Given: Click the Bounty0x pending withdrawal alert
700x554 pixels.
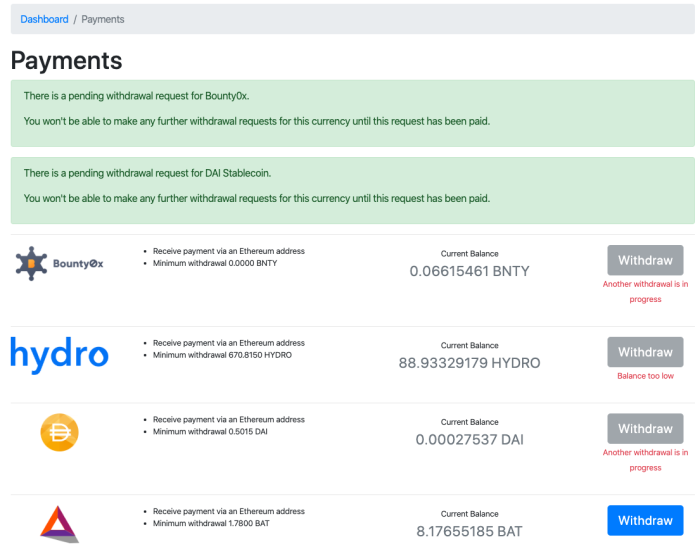Looking at the screenshot, I should (x=353, y=113).
